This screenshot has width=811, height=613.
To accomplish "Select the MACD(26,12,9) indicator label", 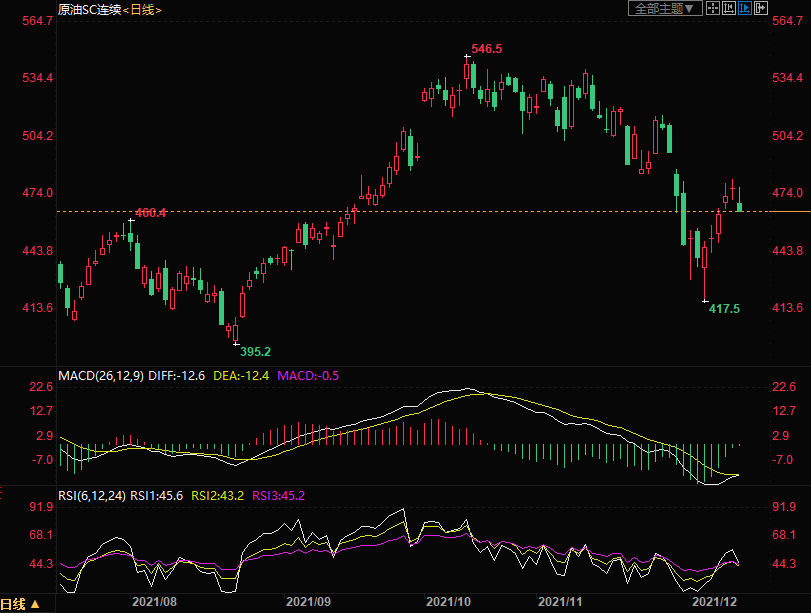I will click(x=101, y=376).
